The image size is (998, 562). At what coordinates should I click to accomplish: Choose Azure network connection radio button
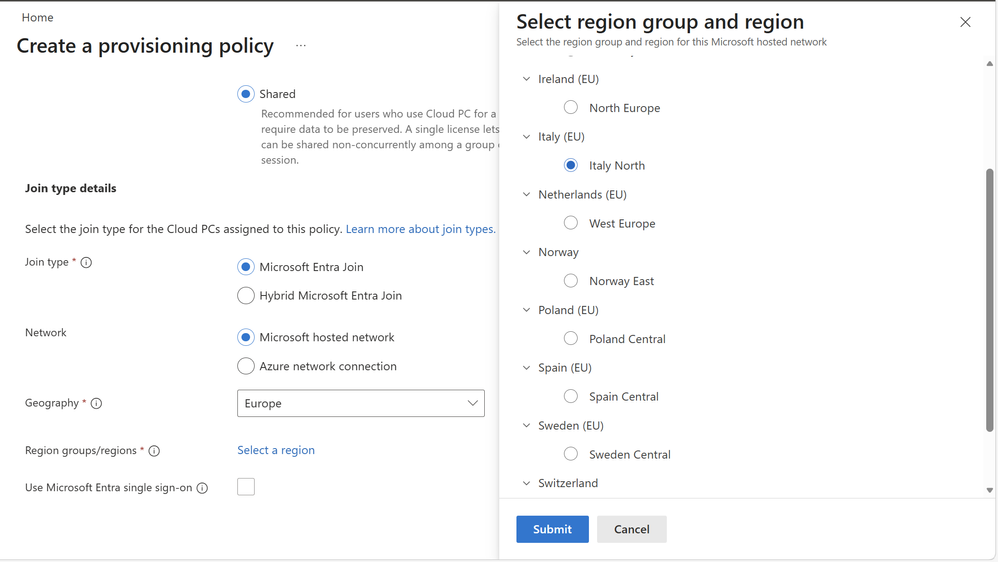[x=246, y=367]
